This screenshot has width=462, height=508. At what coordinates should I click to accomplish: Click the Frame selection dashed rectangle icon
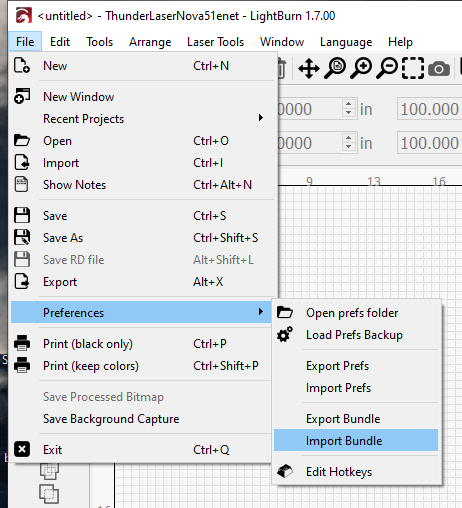pos(413,68)
